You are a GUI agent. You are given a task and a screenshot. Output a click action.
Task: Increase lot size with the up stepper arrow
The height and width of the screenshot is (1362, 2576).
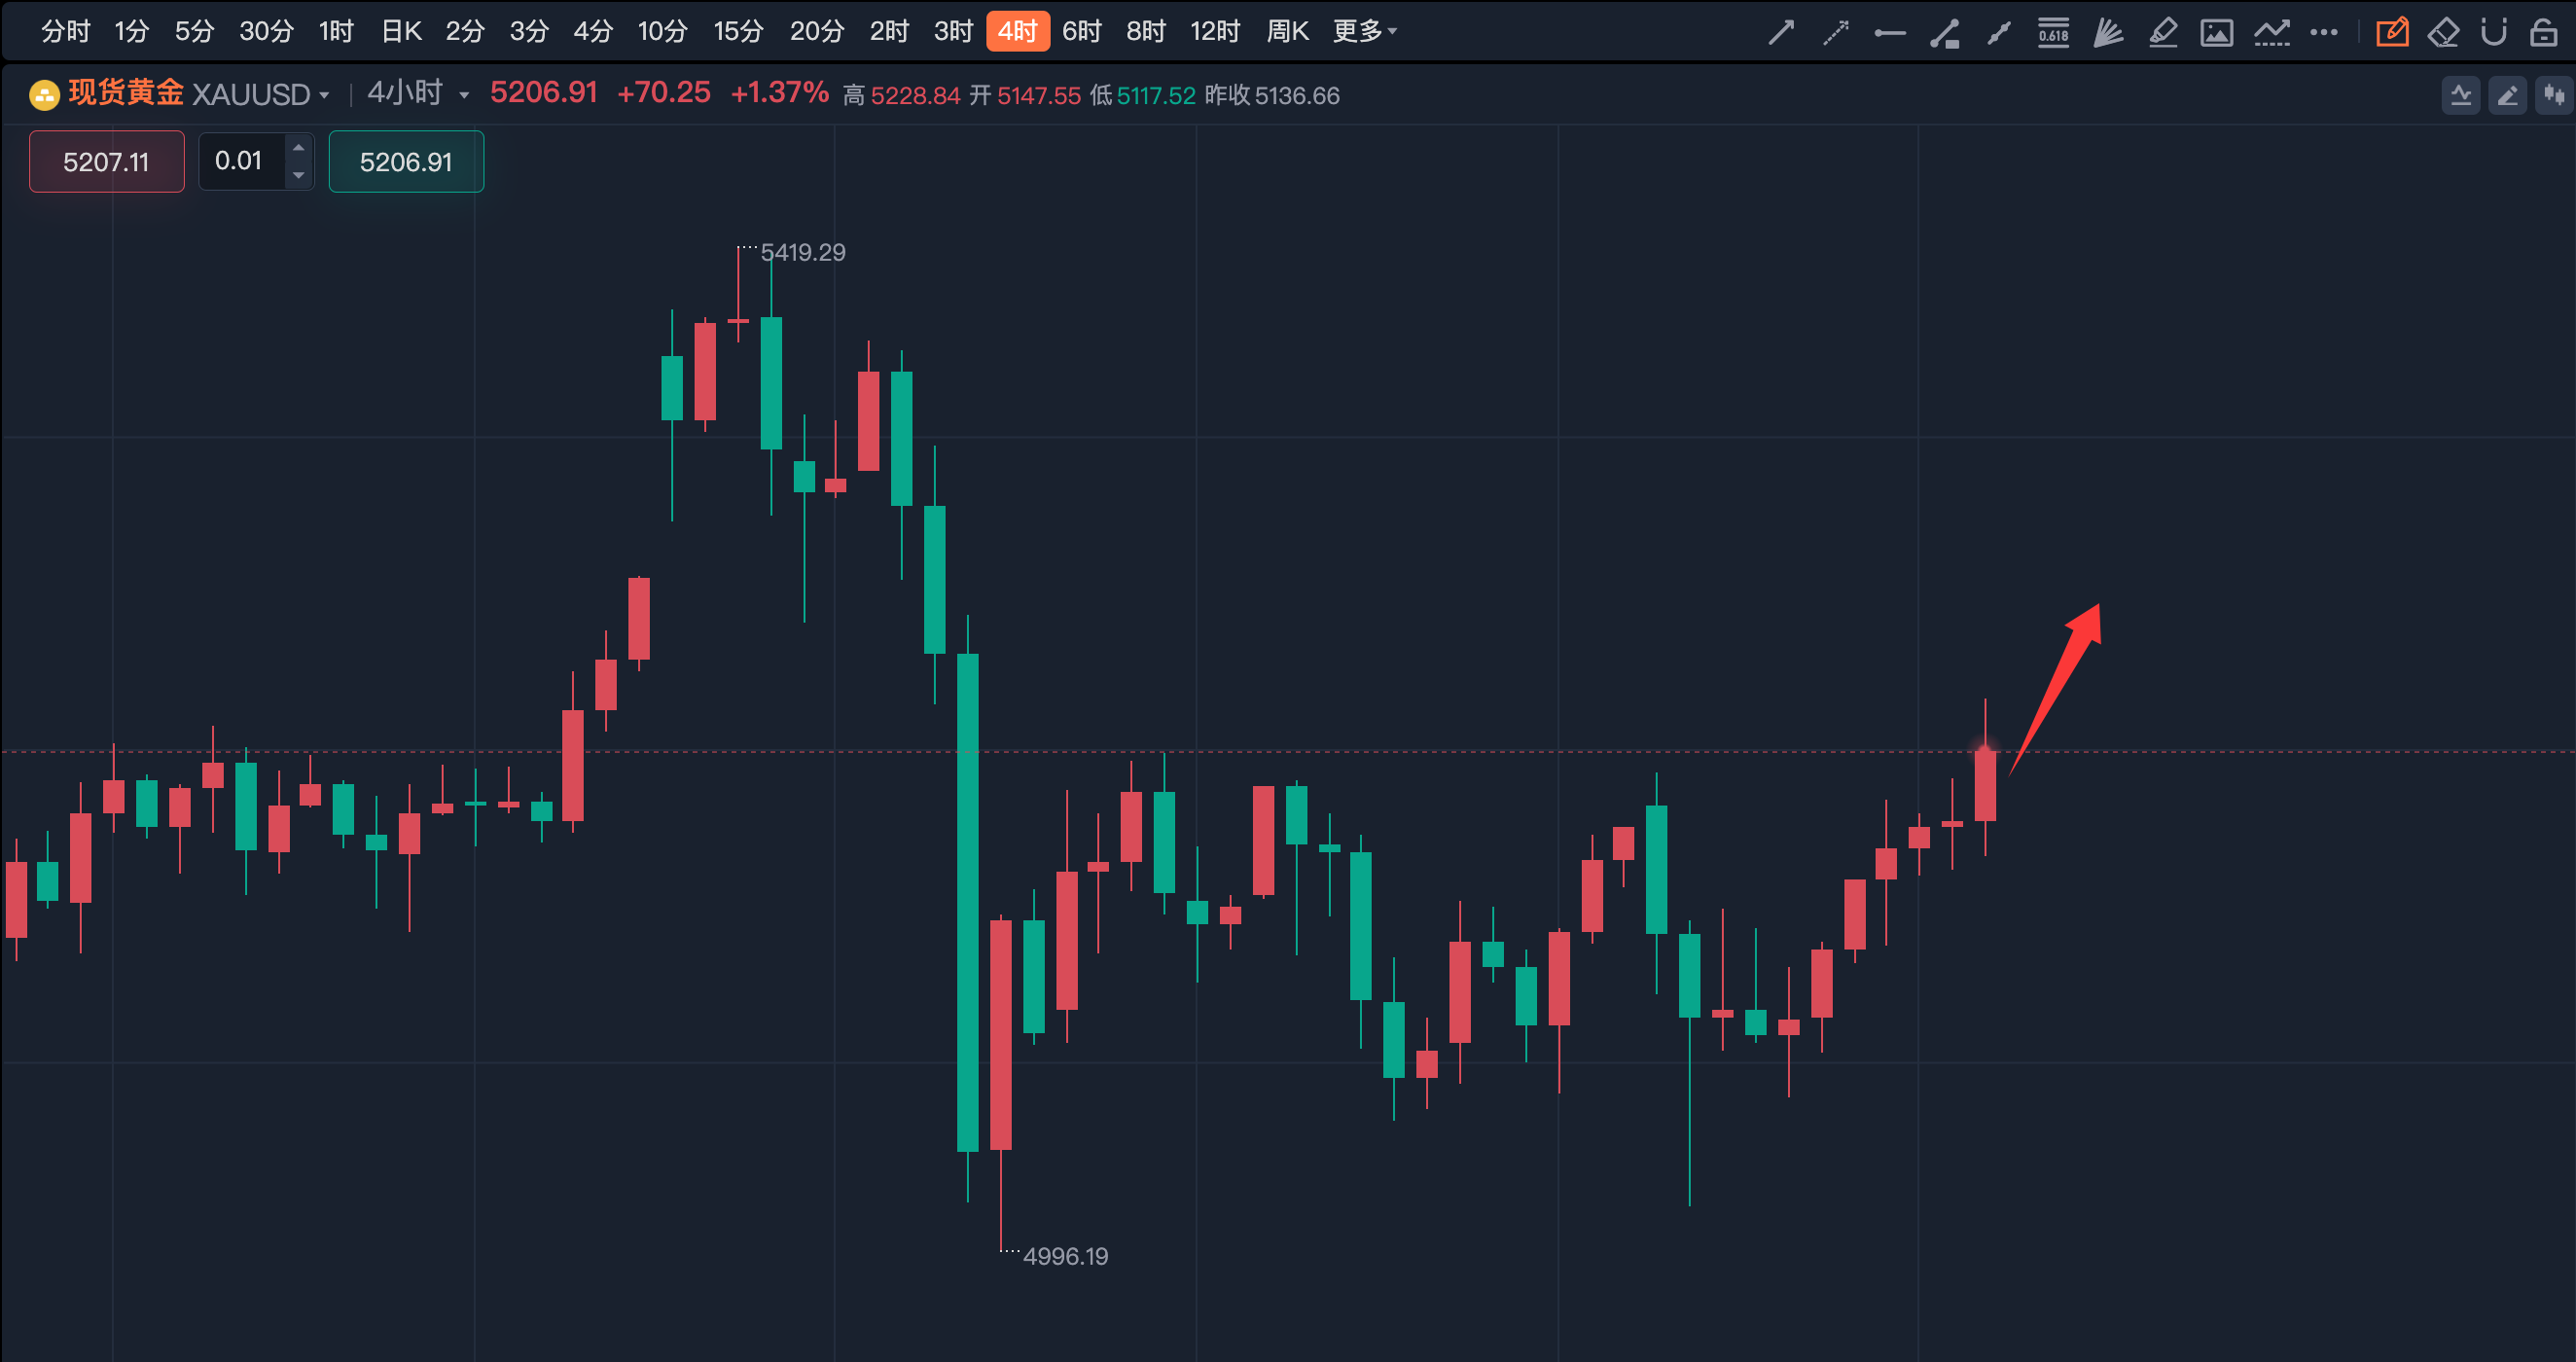[x=298, y=148]
